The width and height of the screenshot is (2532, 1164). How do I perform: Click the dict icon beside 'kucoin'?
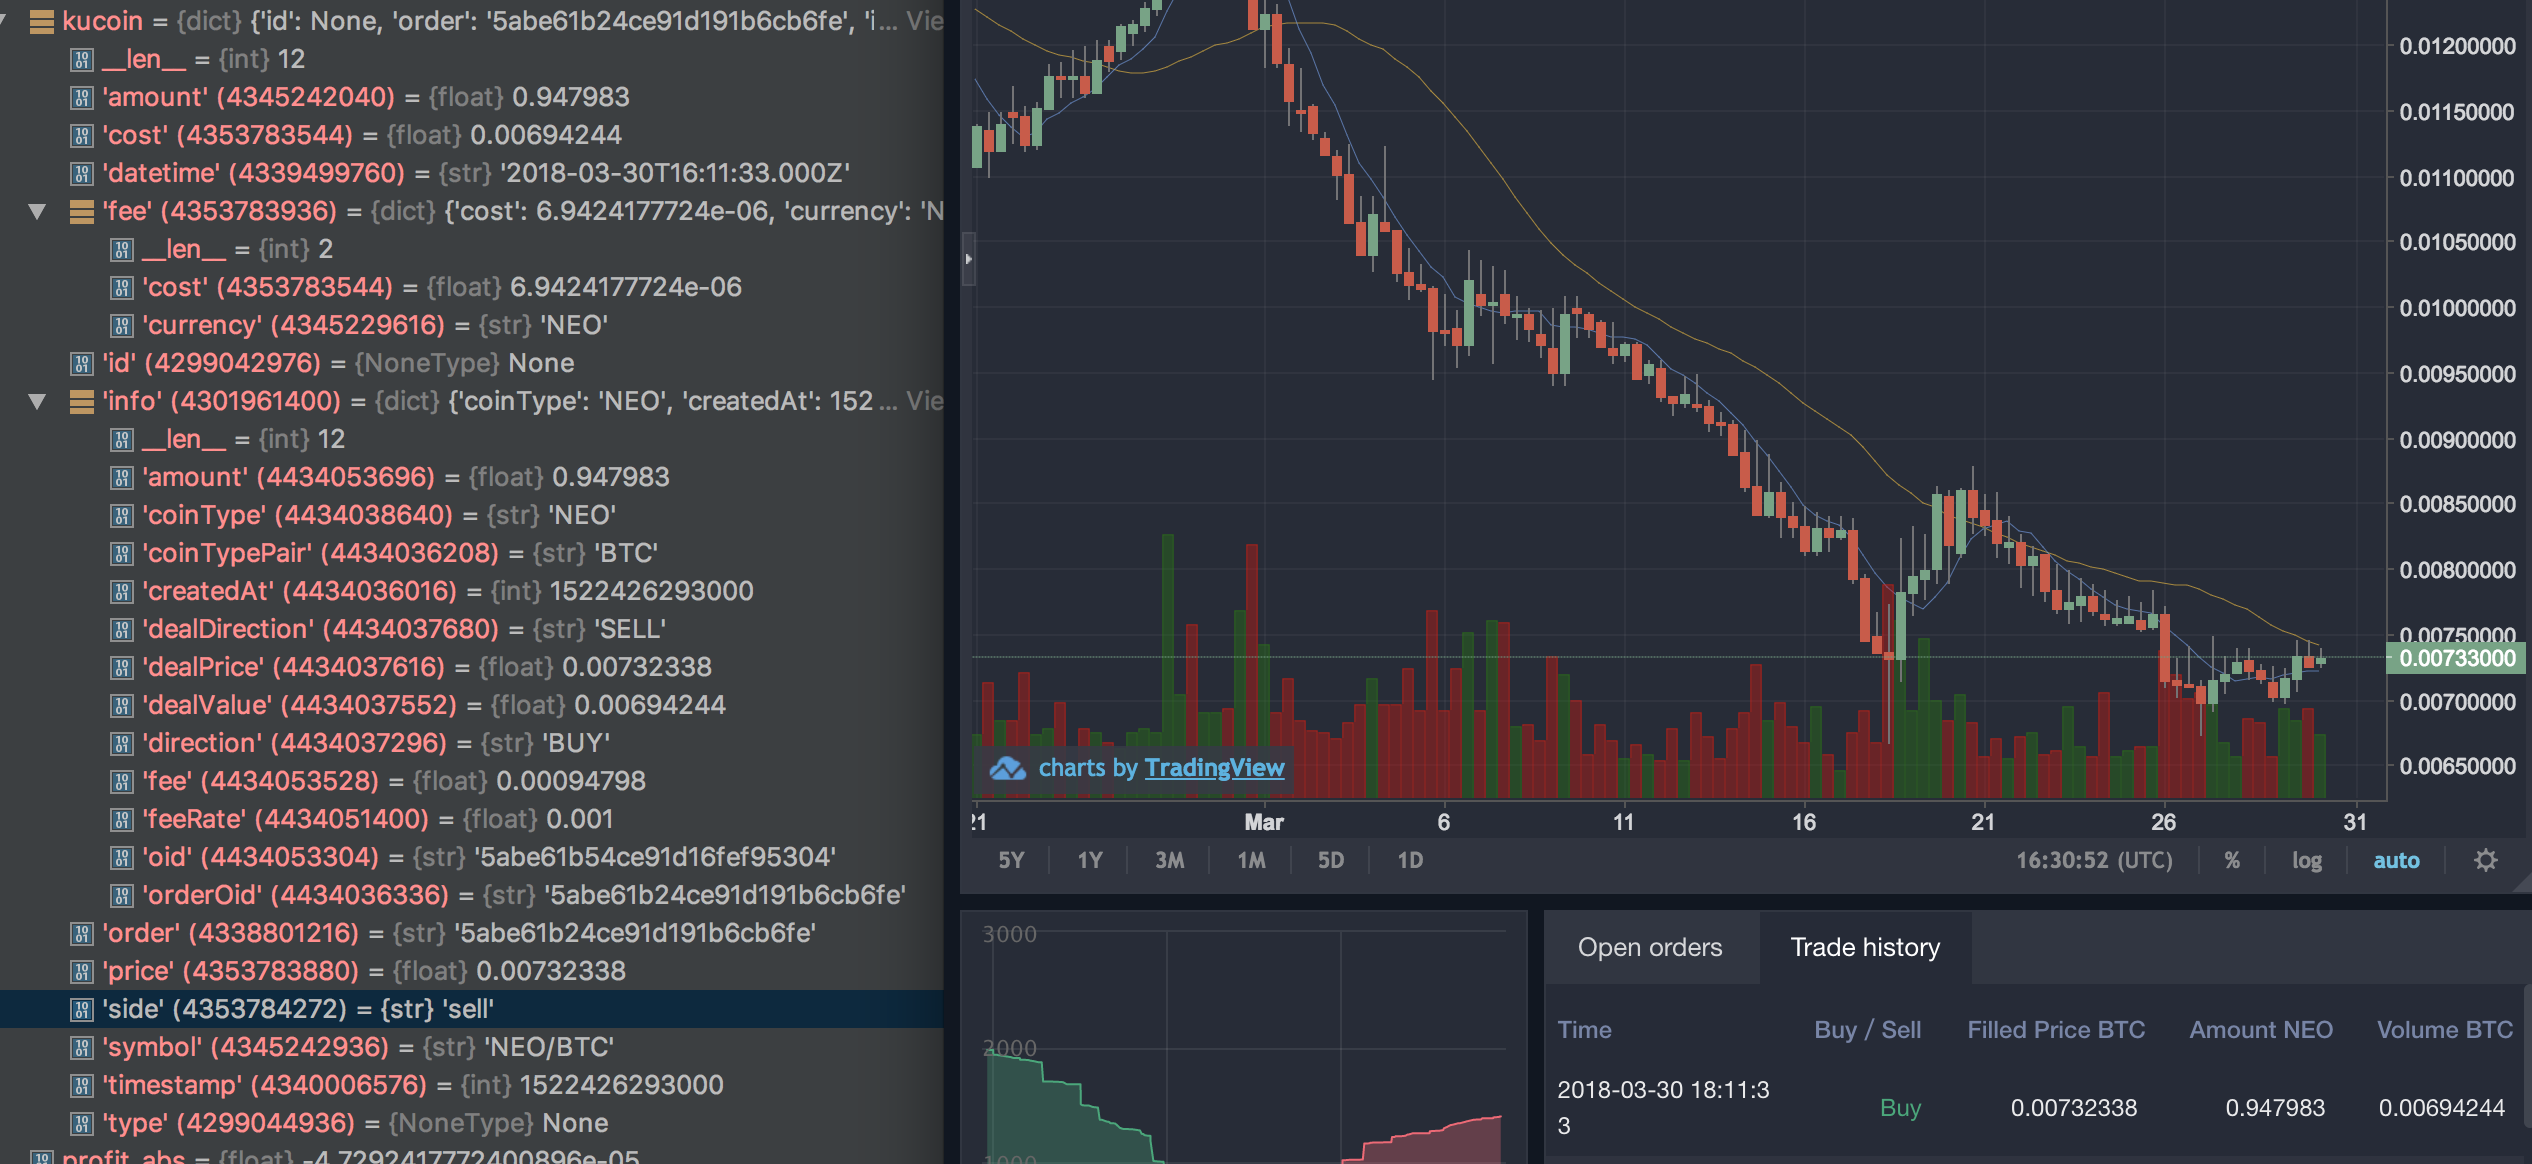click(41, 21)
